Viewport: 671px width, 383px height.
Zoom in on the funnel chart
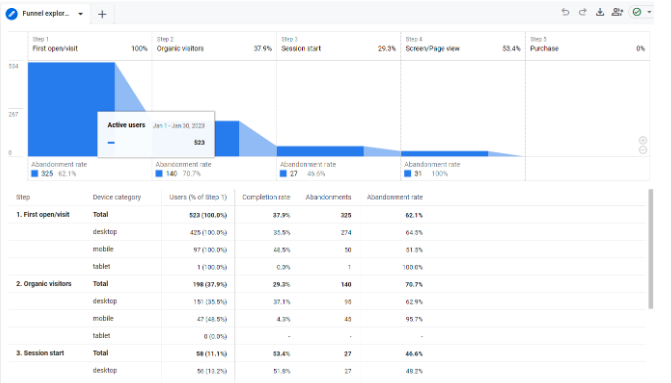pos(643,140)
